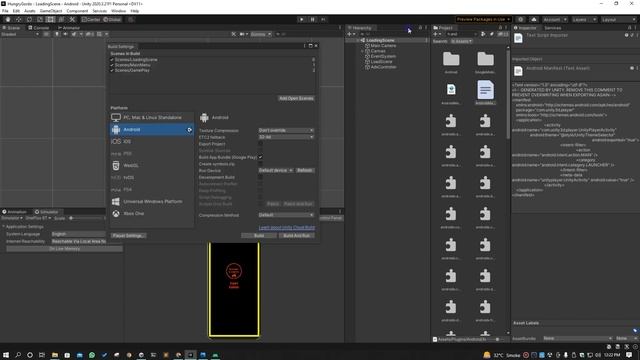Select the Rotate tool in toolbar

(29, 19)
